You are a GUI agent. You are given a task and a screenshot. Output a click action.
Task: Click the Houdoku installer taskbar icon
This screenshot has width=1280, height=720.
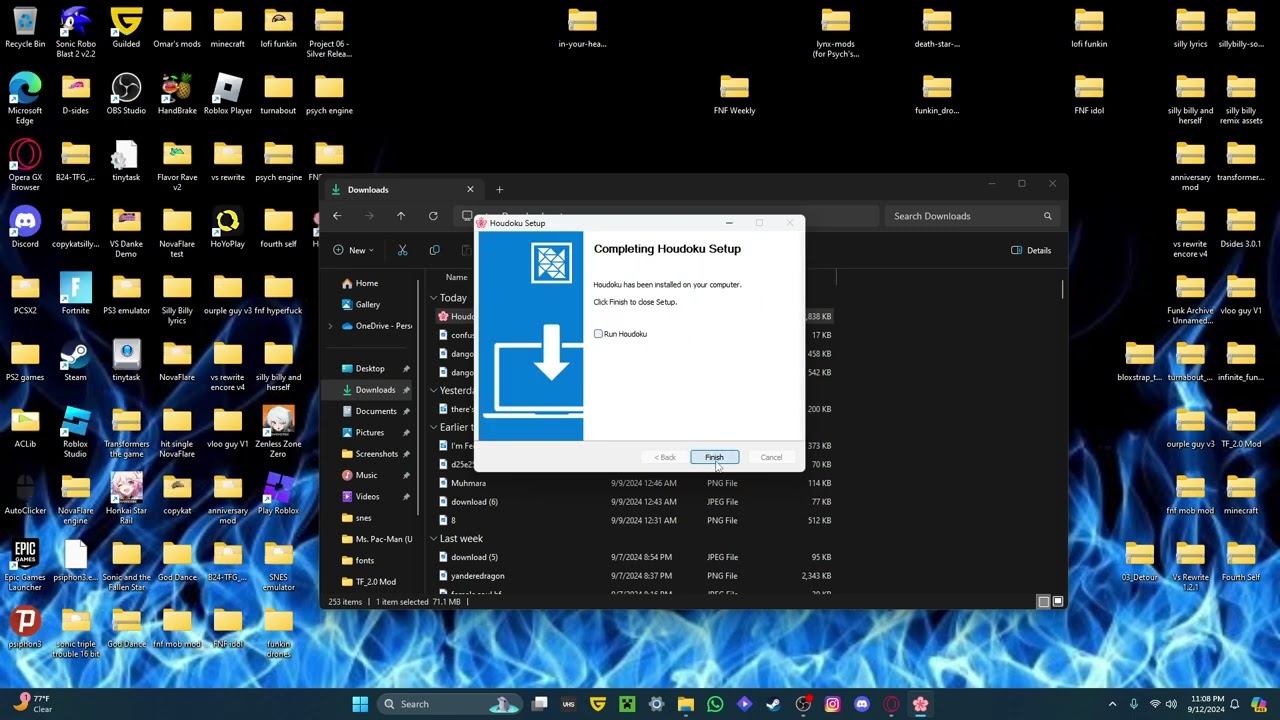pyautogui.click(x=920, y=704)
